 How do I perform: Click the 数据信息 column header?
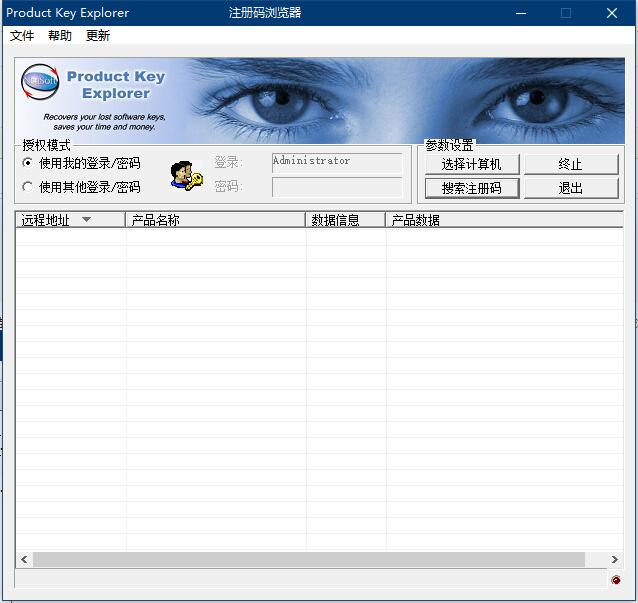click(345, 220)
